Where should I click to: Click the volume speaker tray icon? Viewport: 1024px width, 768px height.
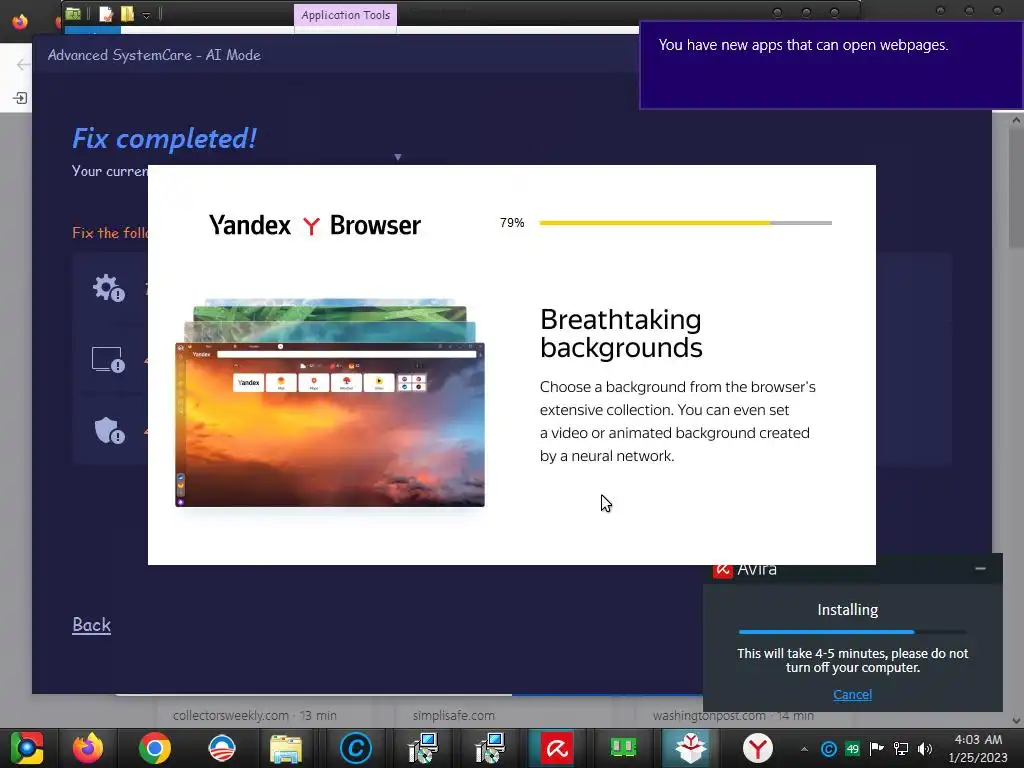(925, 748)
